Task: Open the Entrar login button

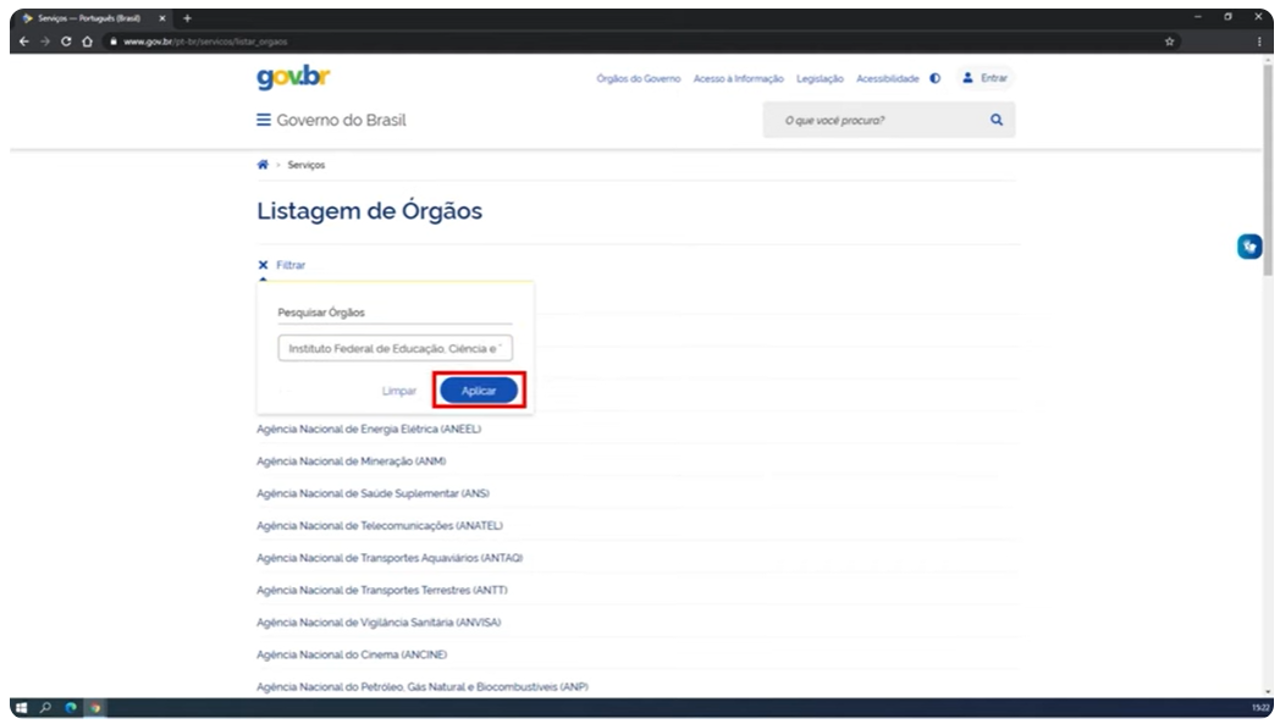Action: 985,78
